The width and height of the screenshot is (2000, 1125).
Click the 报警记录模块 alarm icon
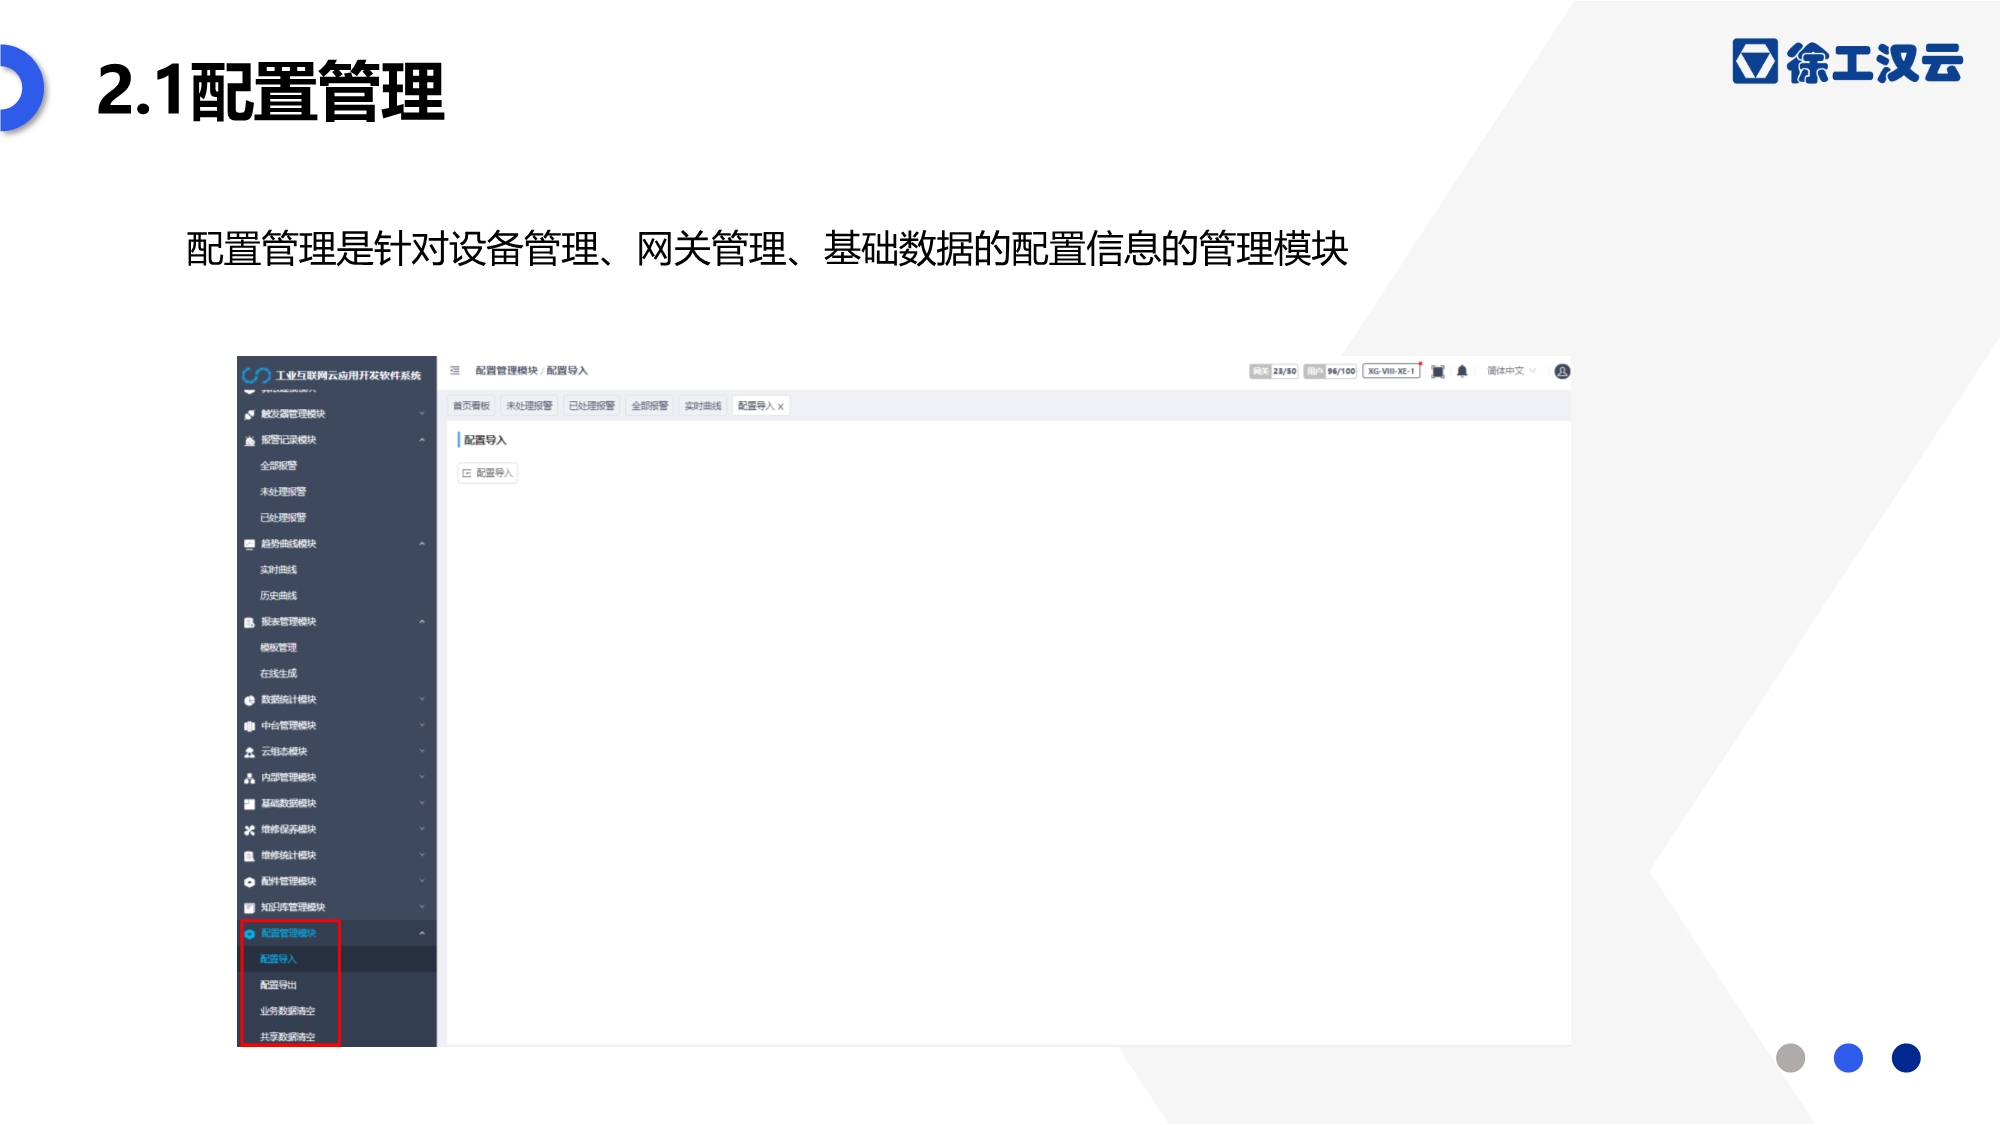point(249,440)
